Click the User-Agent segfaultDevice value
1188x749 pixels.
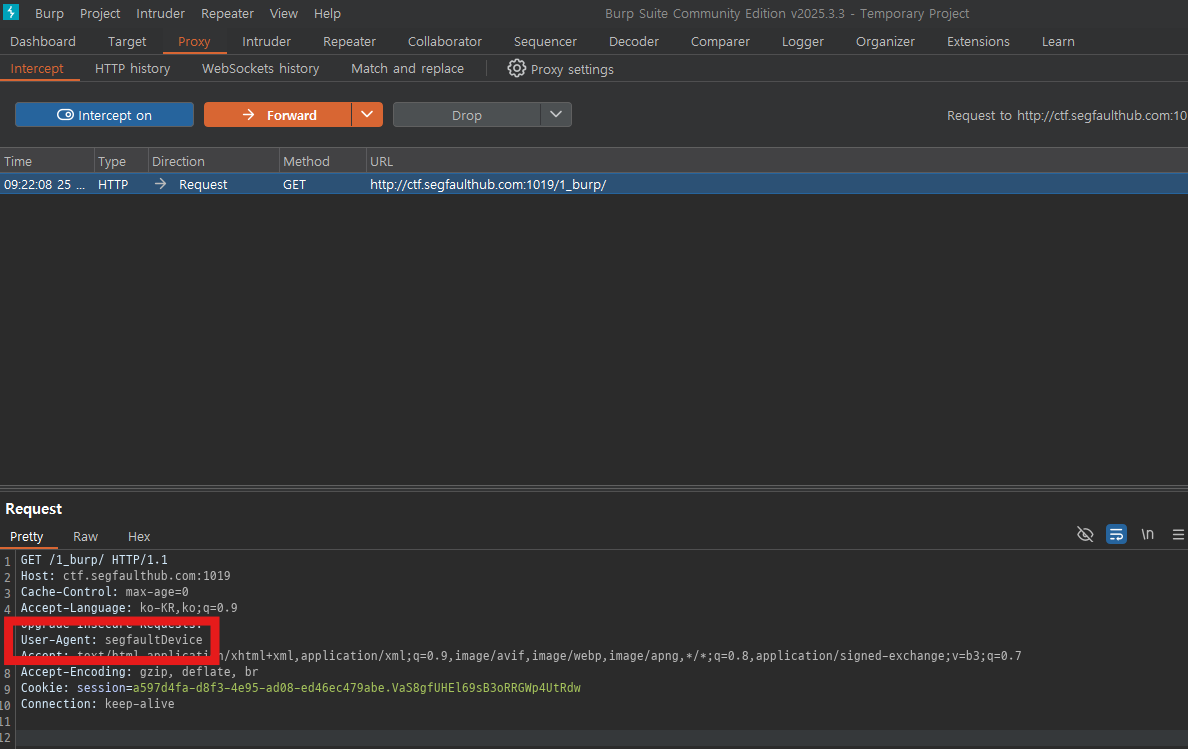click(x=154, y=639)
